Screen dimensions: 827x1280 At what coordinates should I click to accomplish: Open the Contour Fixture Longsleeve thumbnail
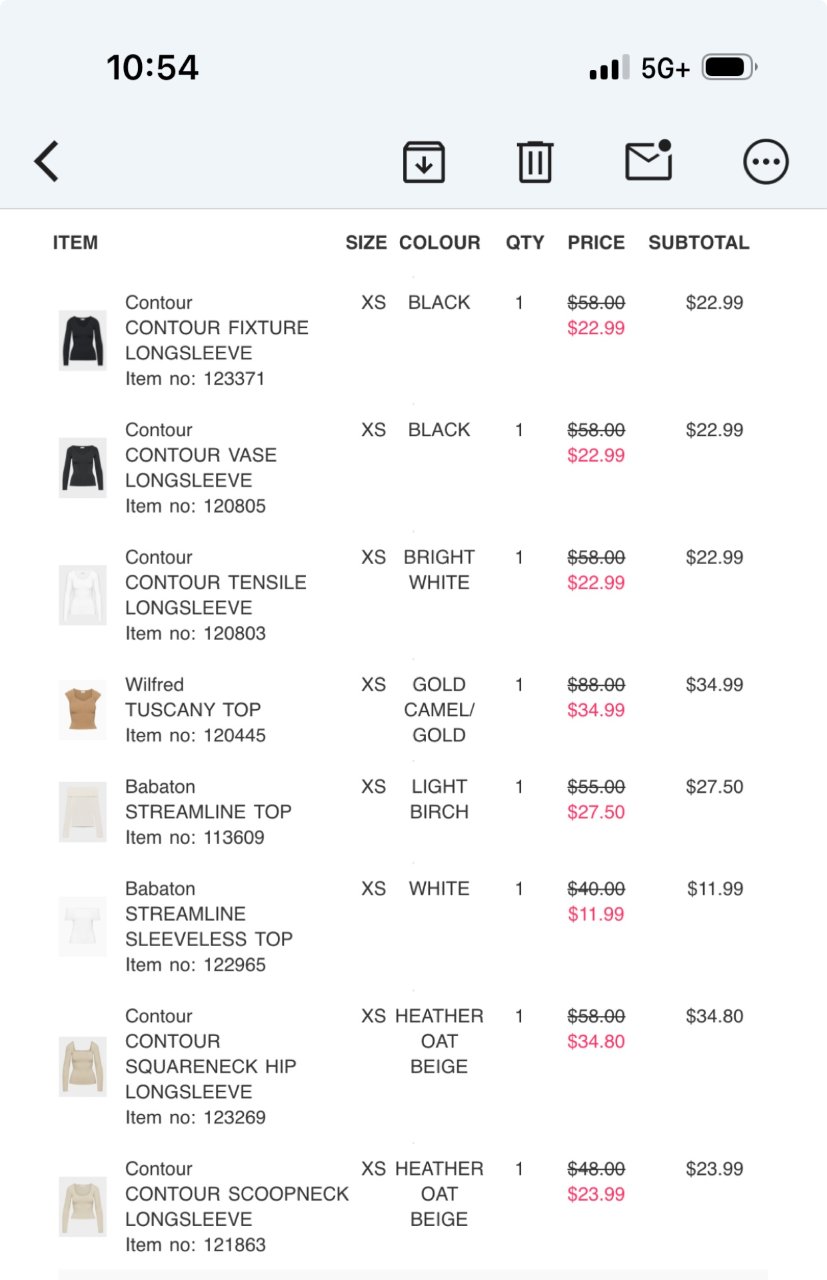pyautogui.click(x=82, y=340)
